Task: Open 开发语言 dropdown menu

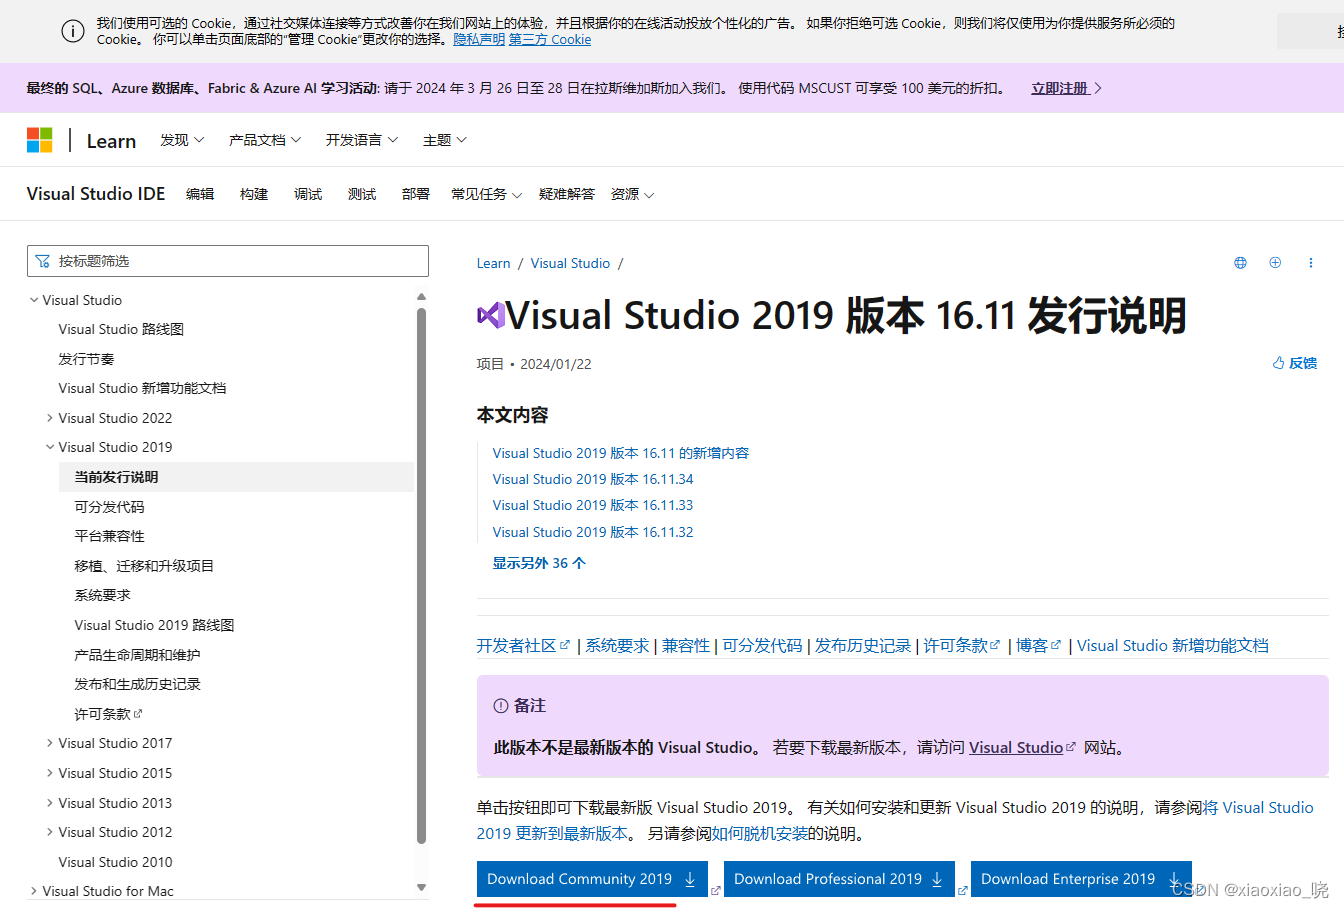Action: (x=362, y=140)
